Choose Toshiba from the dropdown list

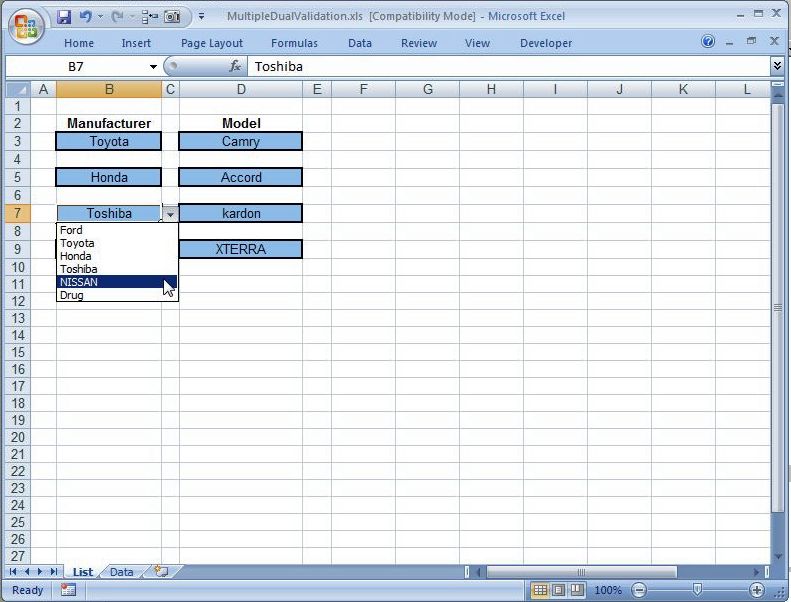click(x=117, y=269)
